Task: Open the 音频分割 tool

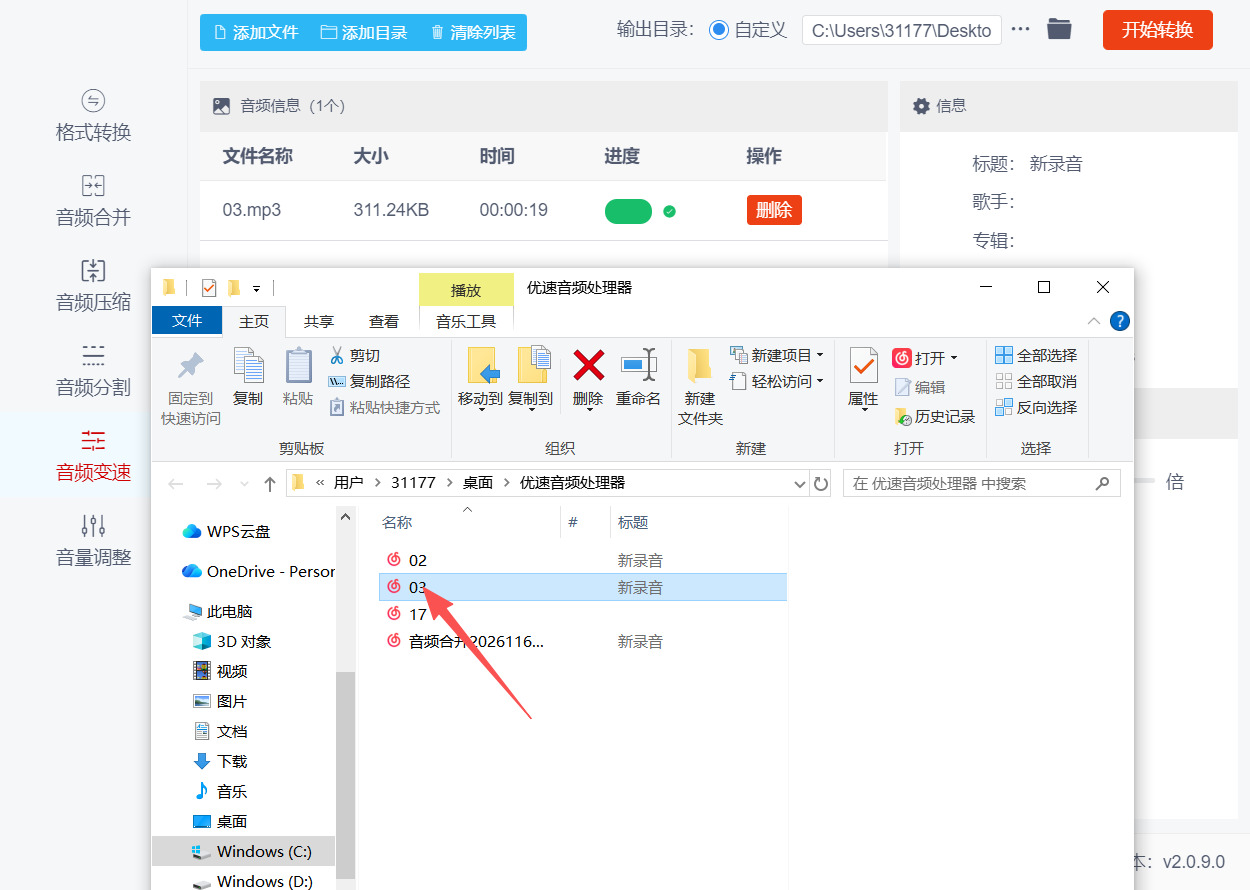Action: (x=93, y=370)
